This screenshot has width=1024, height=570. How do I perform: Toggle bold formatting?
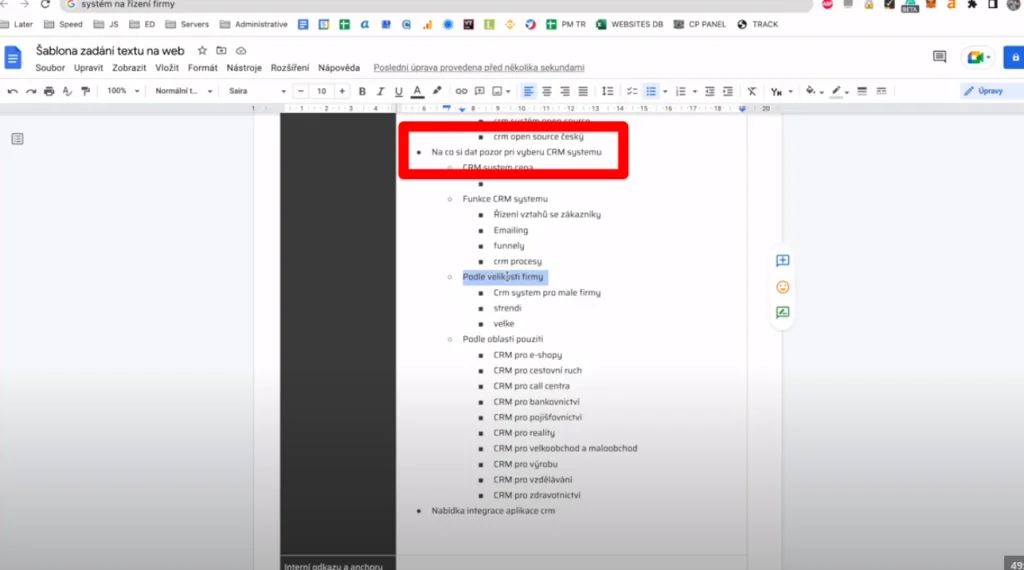[362, 91]
